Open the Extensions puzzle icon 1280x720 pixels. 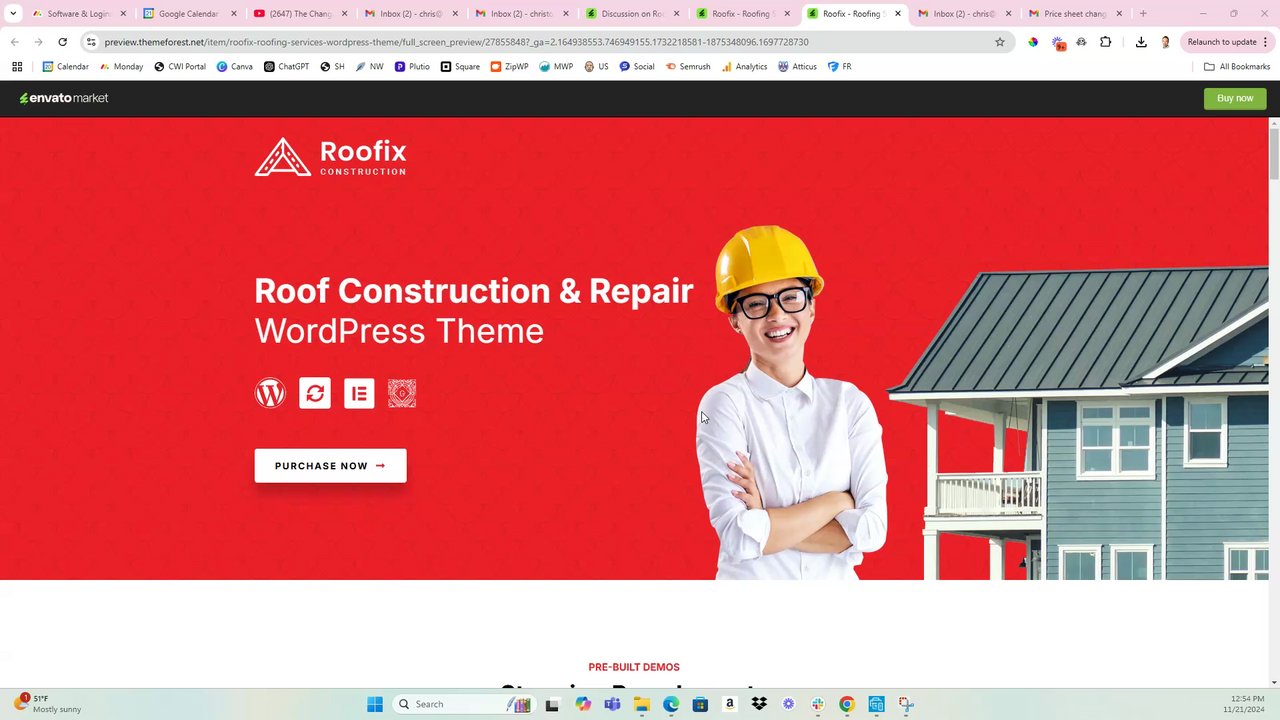point(1105,42)
